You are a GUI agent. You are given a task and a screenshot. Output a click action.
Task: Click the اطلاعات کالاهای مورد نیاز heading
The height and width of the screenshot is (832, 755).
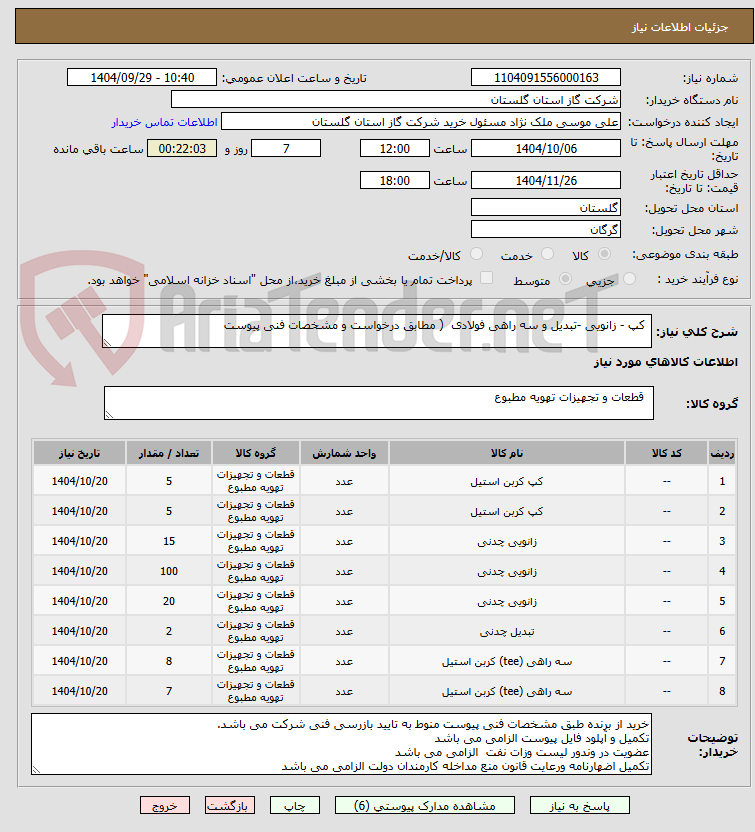point(665,362)
